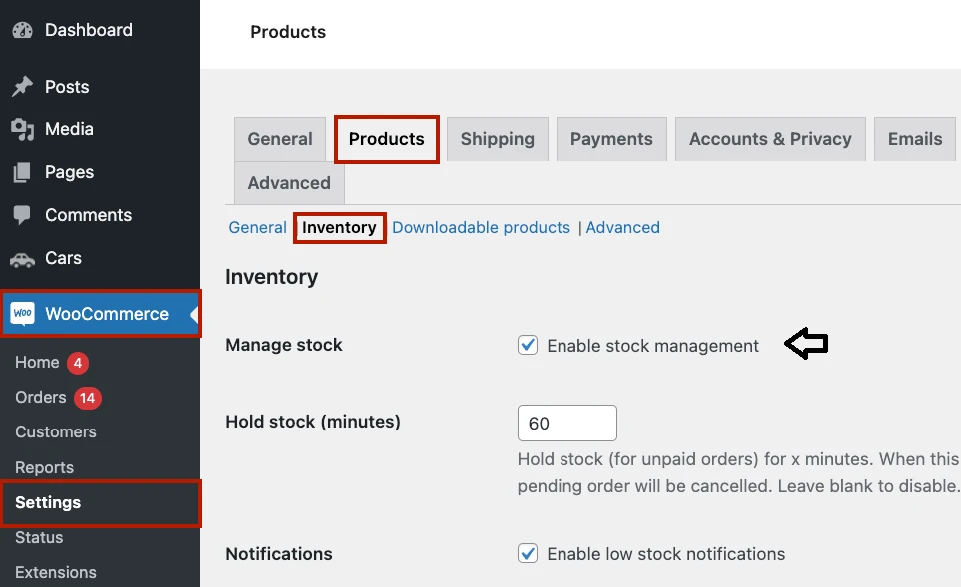Click the Cars car icon in the sidebar

[22, 258]
